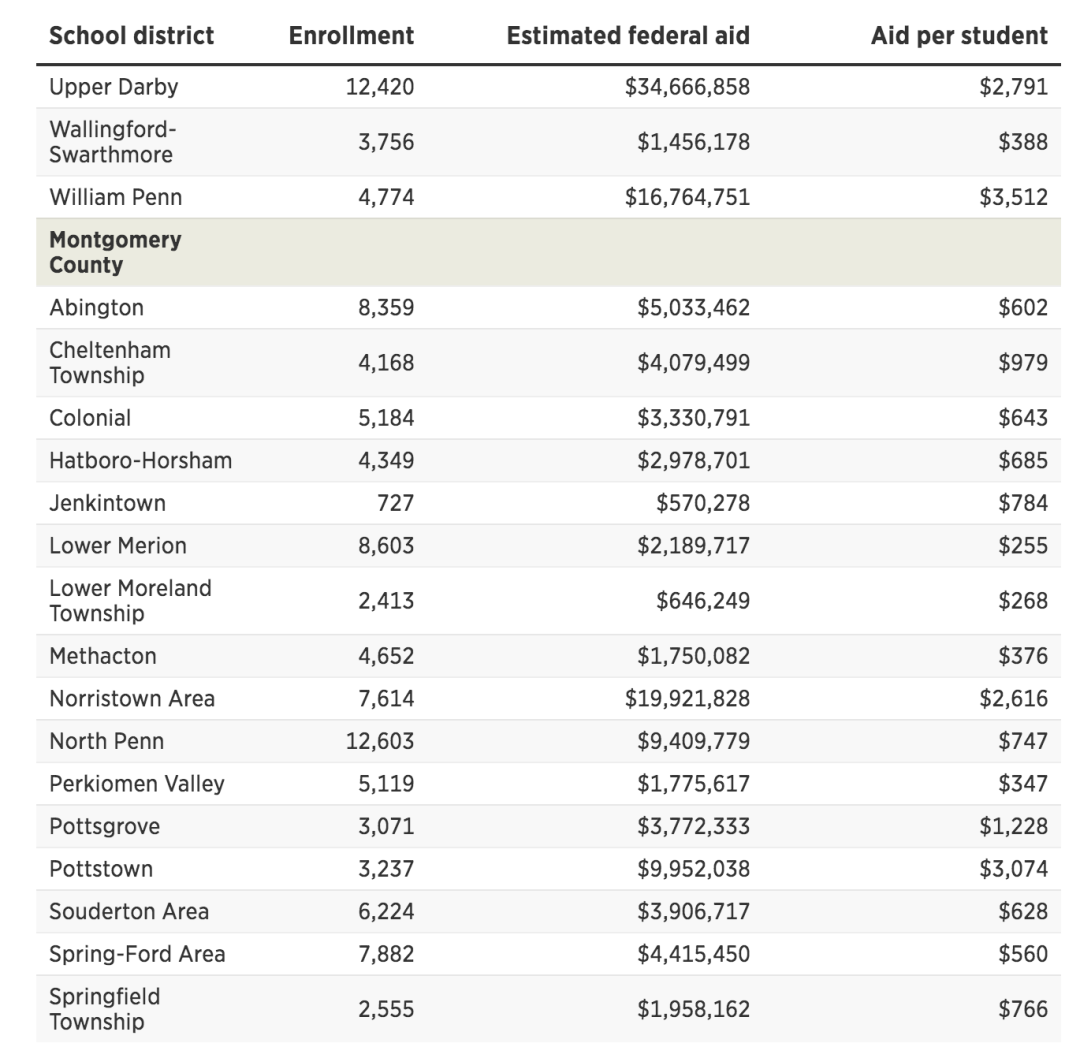Sort by the Enrollment column header
Viewport: 1080px width, 1058px height.
[x=351, y=36]
